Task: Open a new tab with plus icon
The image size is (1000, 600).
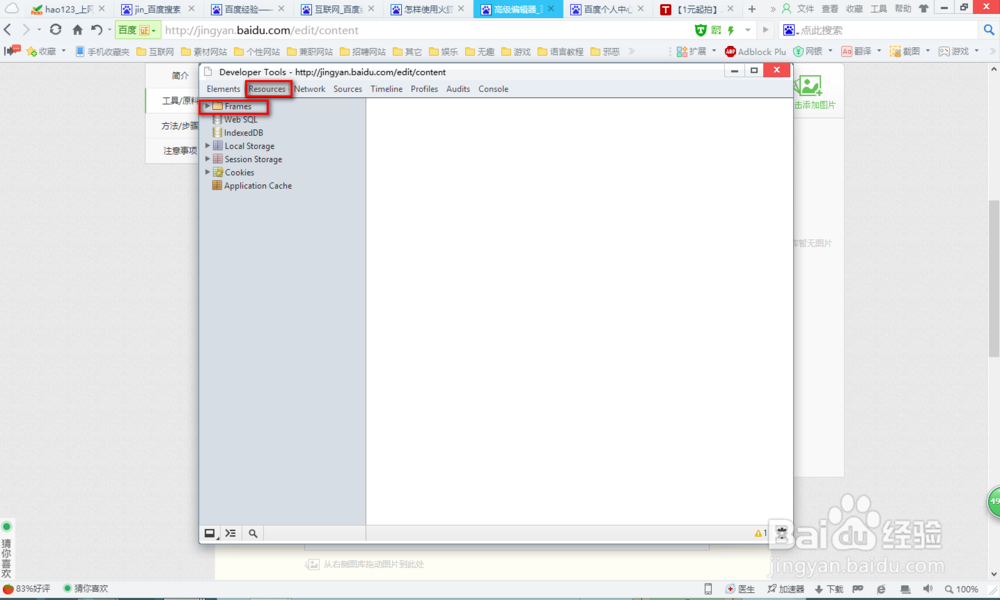Action: tap(752, 9)
